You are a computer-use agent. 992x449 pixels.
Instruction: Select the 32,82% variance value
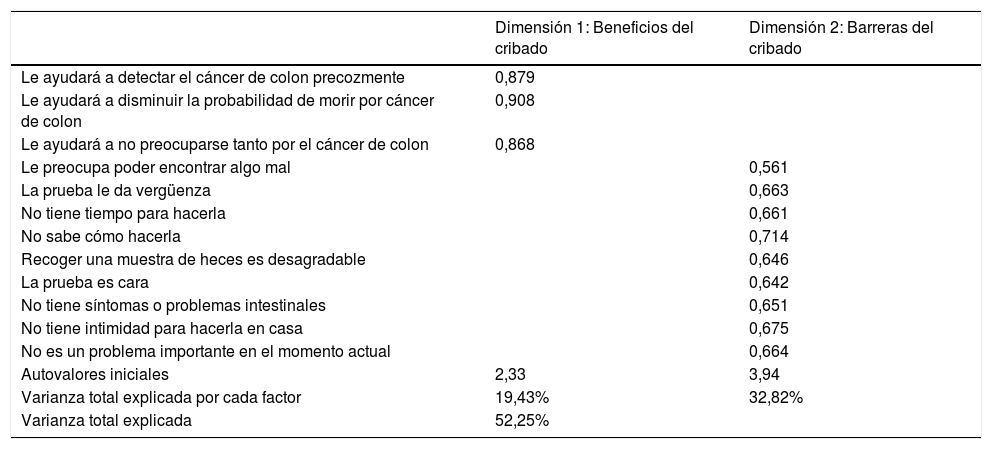coord(776,397)
